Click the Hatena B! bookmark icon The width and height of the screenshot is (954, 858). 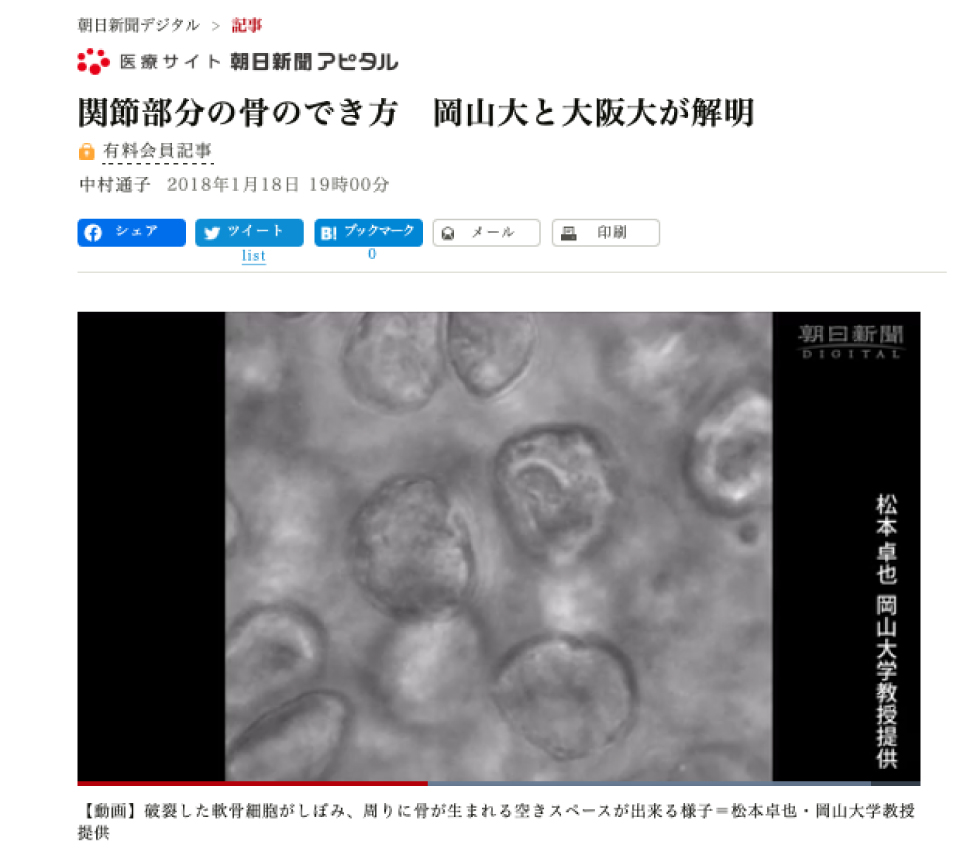[329, 233]
